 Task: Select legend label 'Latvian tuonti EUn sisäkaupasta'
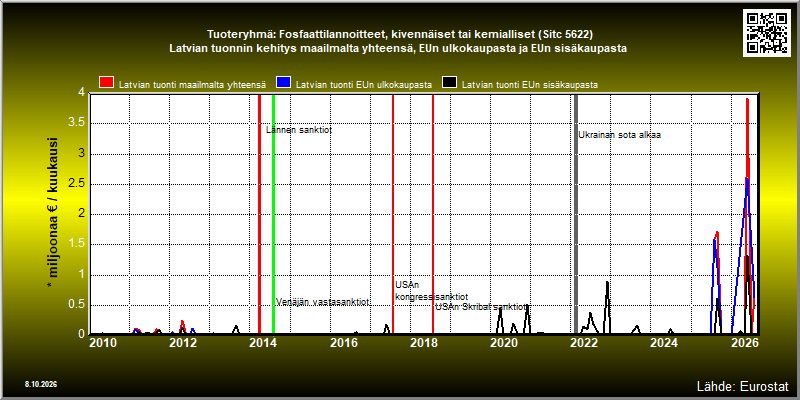pos(530,85)
